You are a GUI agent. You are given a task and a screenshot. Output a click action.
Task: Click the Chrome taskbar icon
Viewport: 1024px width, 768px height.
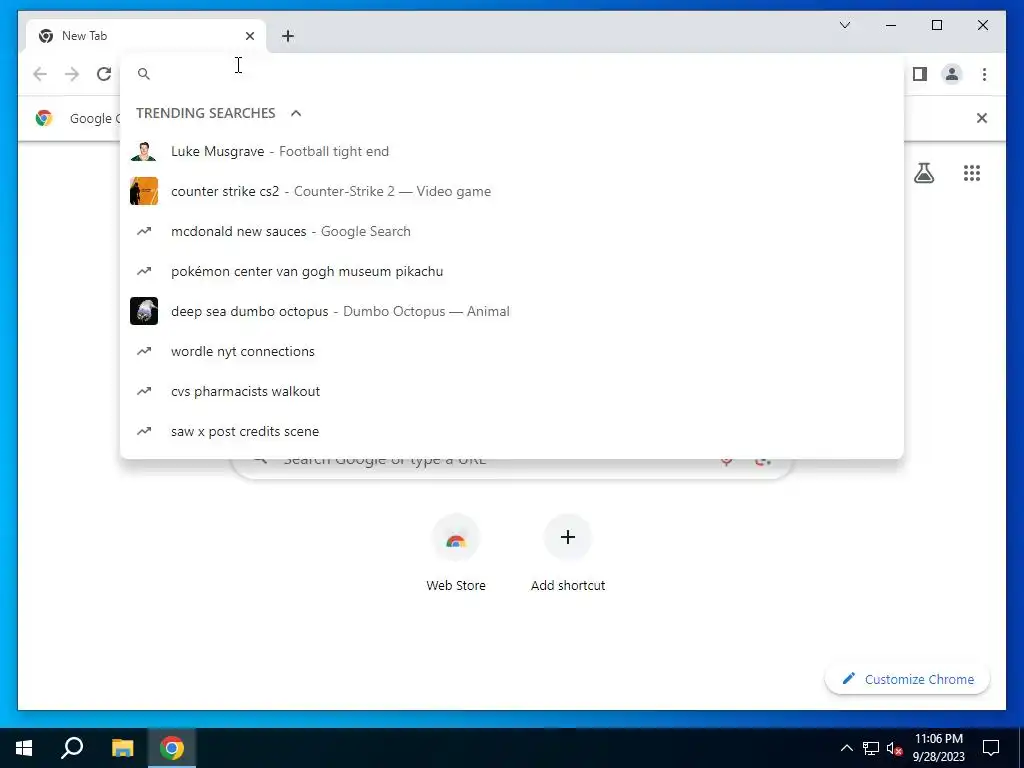pyautogui.click(x=172, y=748)
